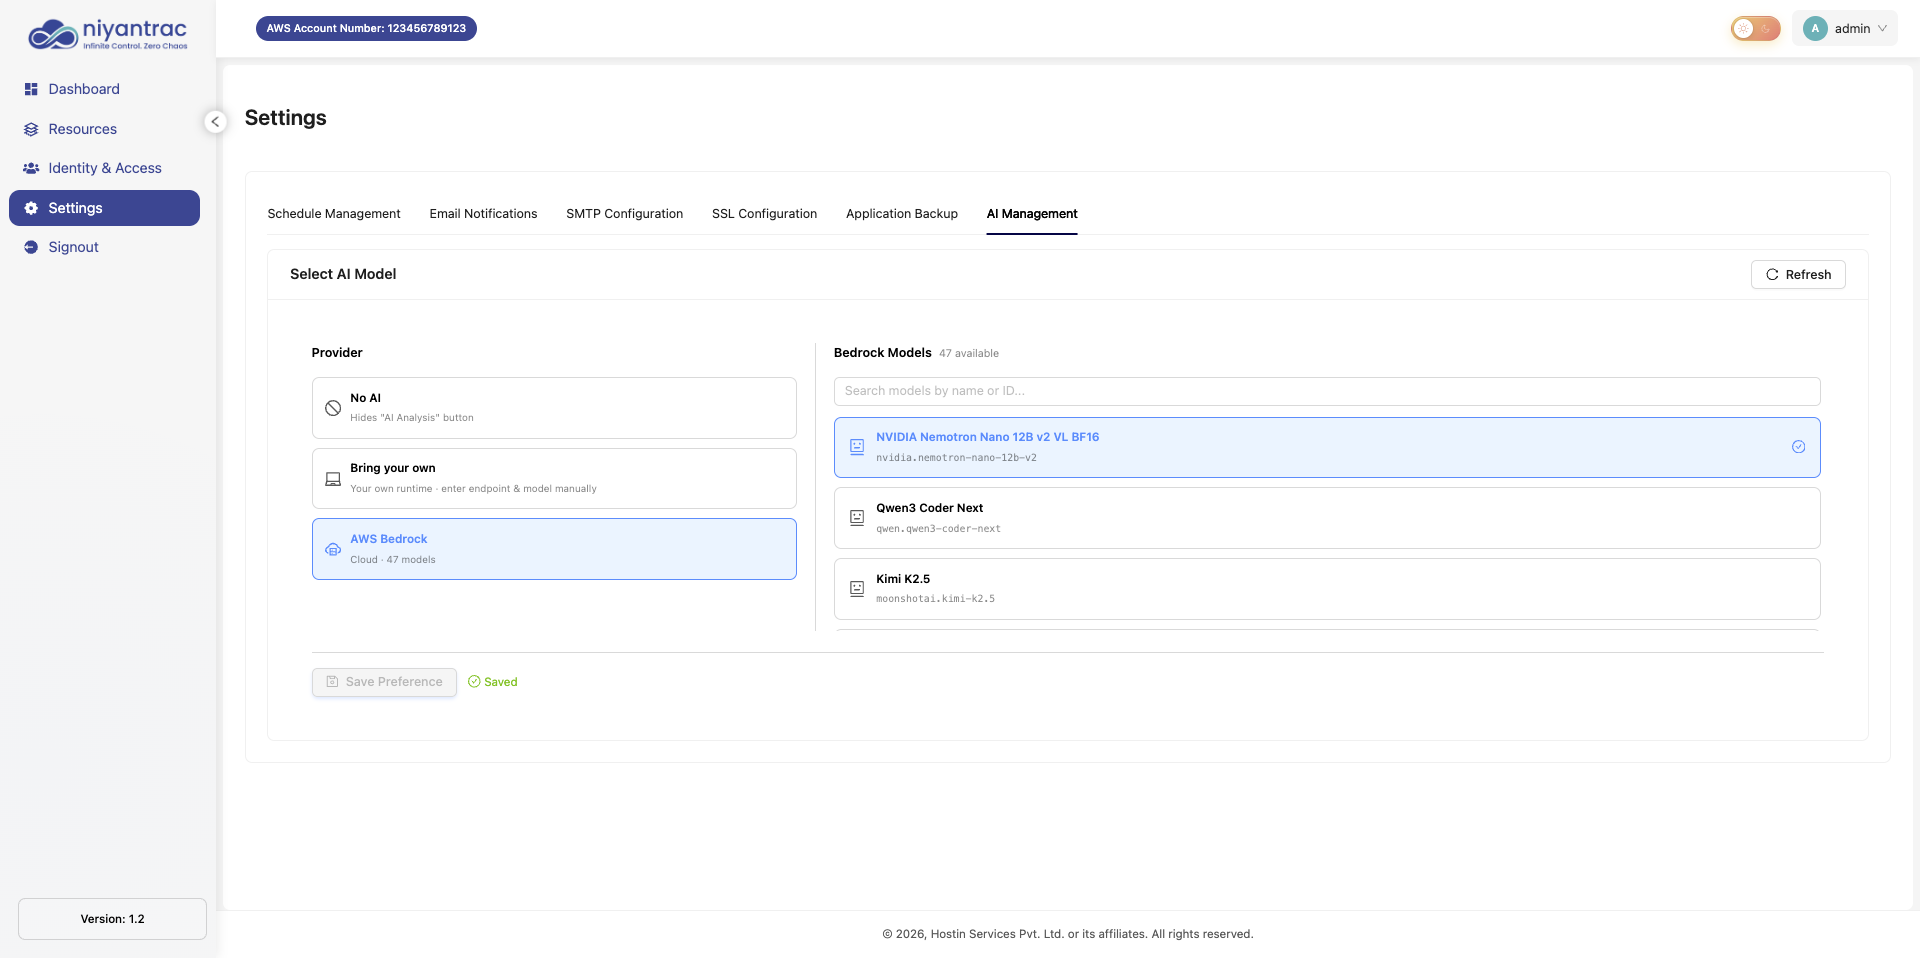Image resolution: width=1920 pixels, height=958 pixels.
Task: Click the Resources layers icon
Action: (31, 129)
